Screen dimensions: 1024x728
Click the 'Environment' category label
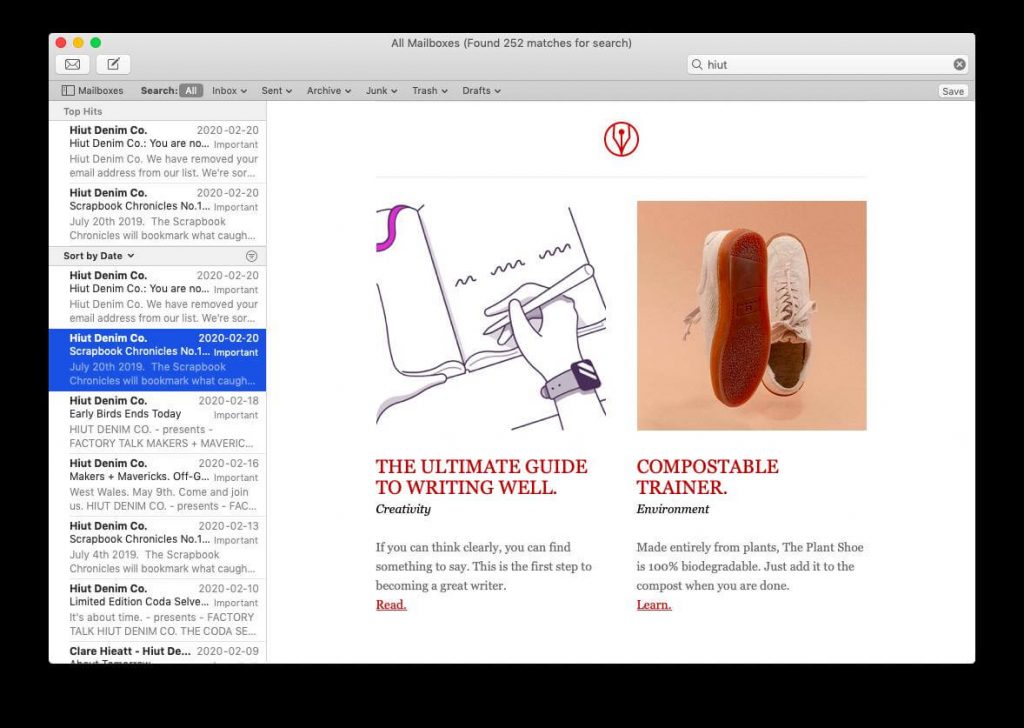pos(673,509)
